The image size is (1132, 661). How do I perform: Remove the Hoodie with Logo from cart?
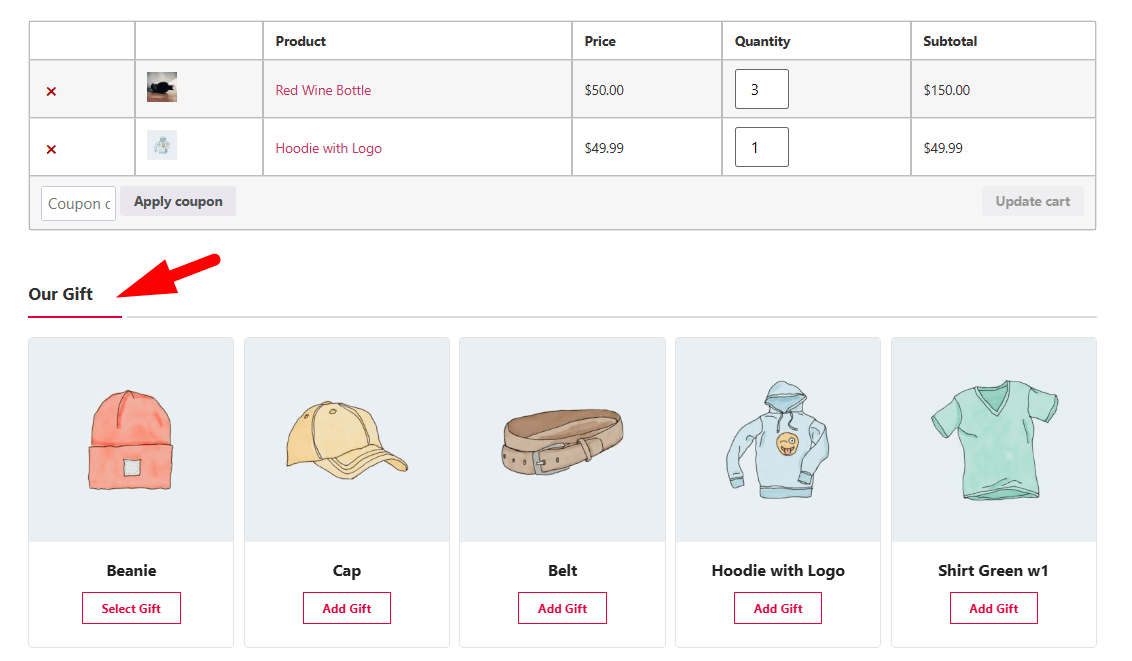pyautogui.click(x=50, y=148)
